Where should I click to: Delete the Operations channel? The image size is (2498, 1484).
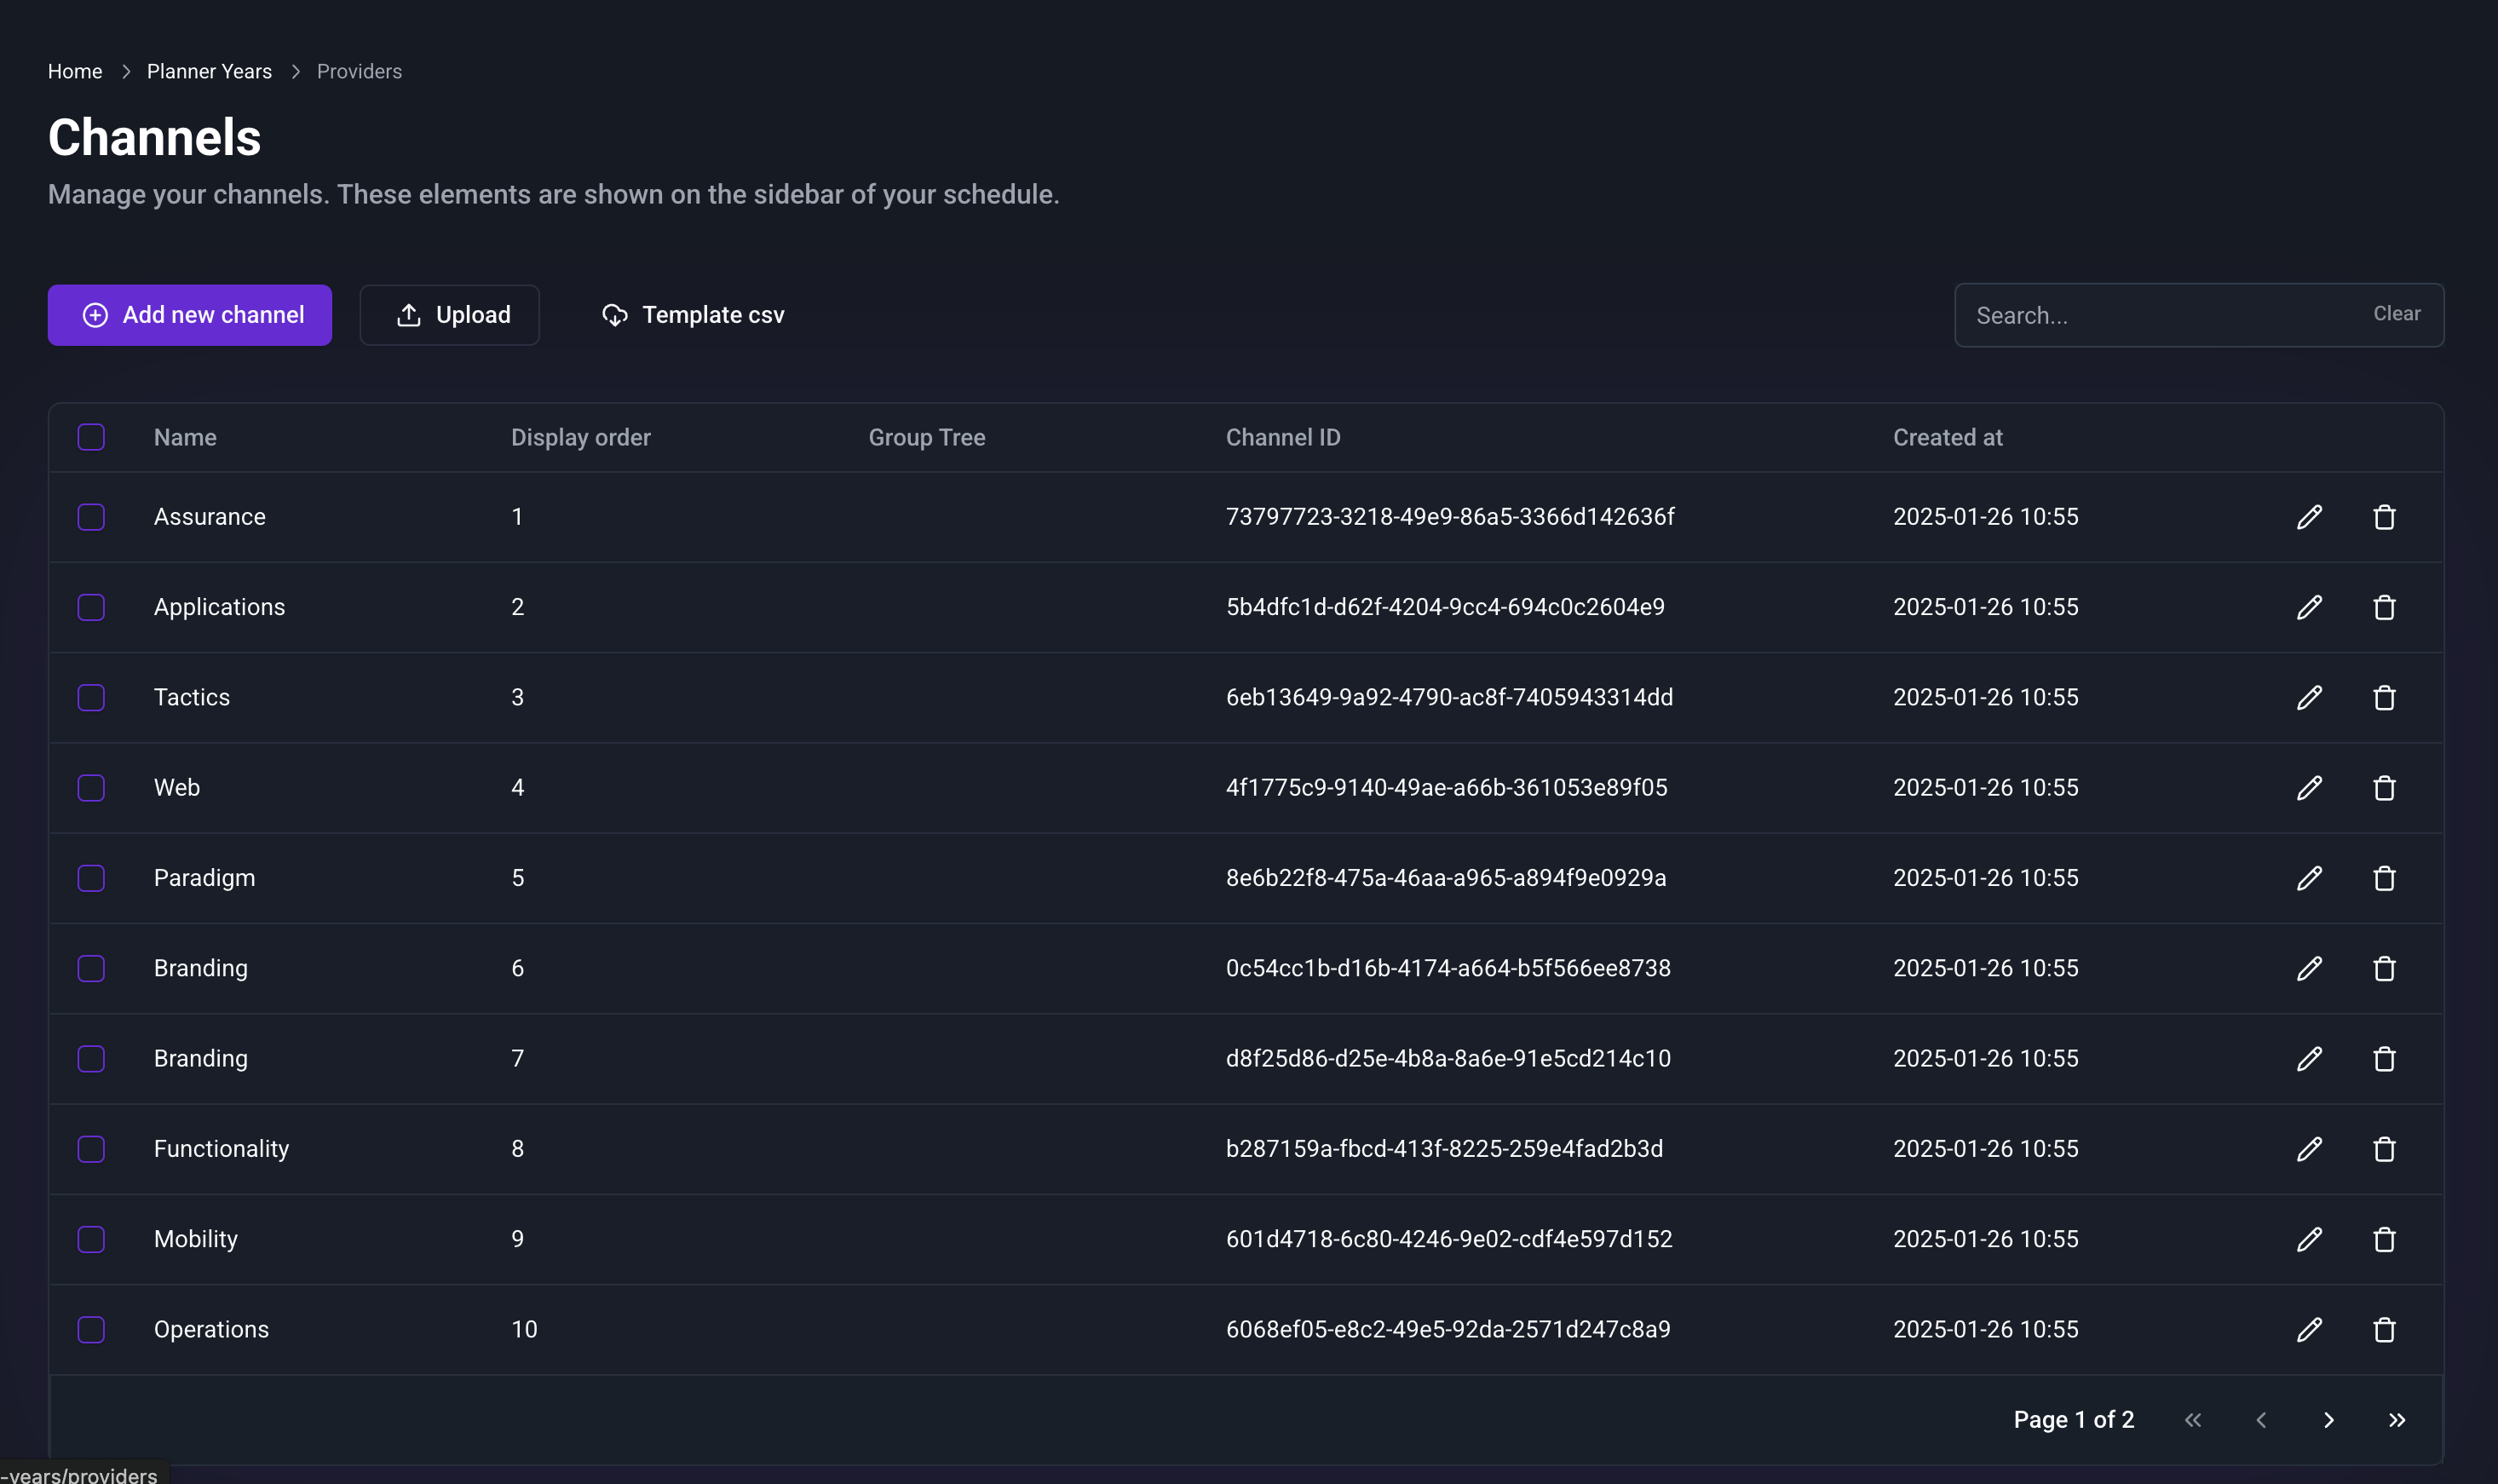coord(2384,1329)
